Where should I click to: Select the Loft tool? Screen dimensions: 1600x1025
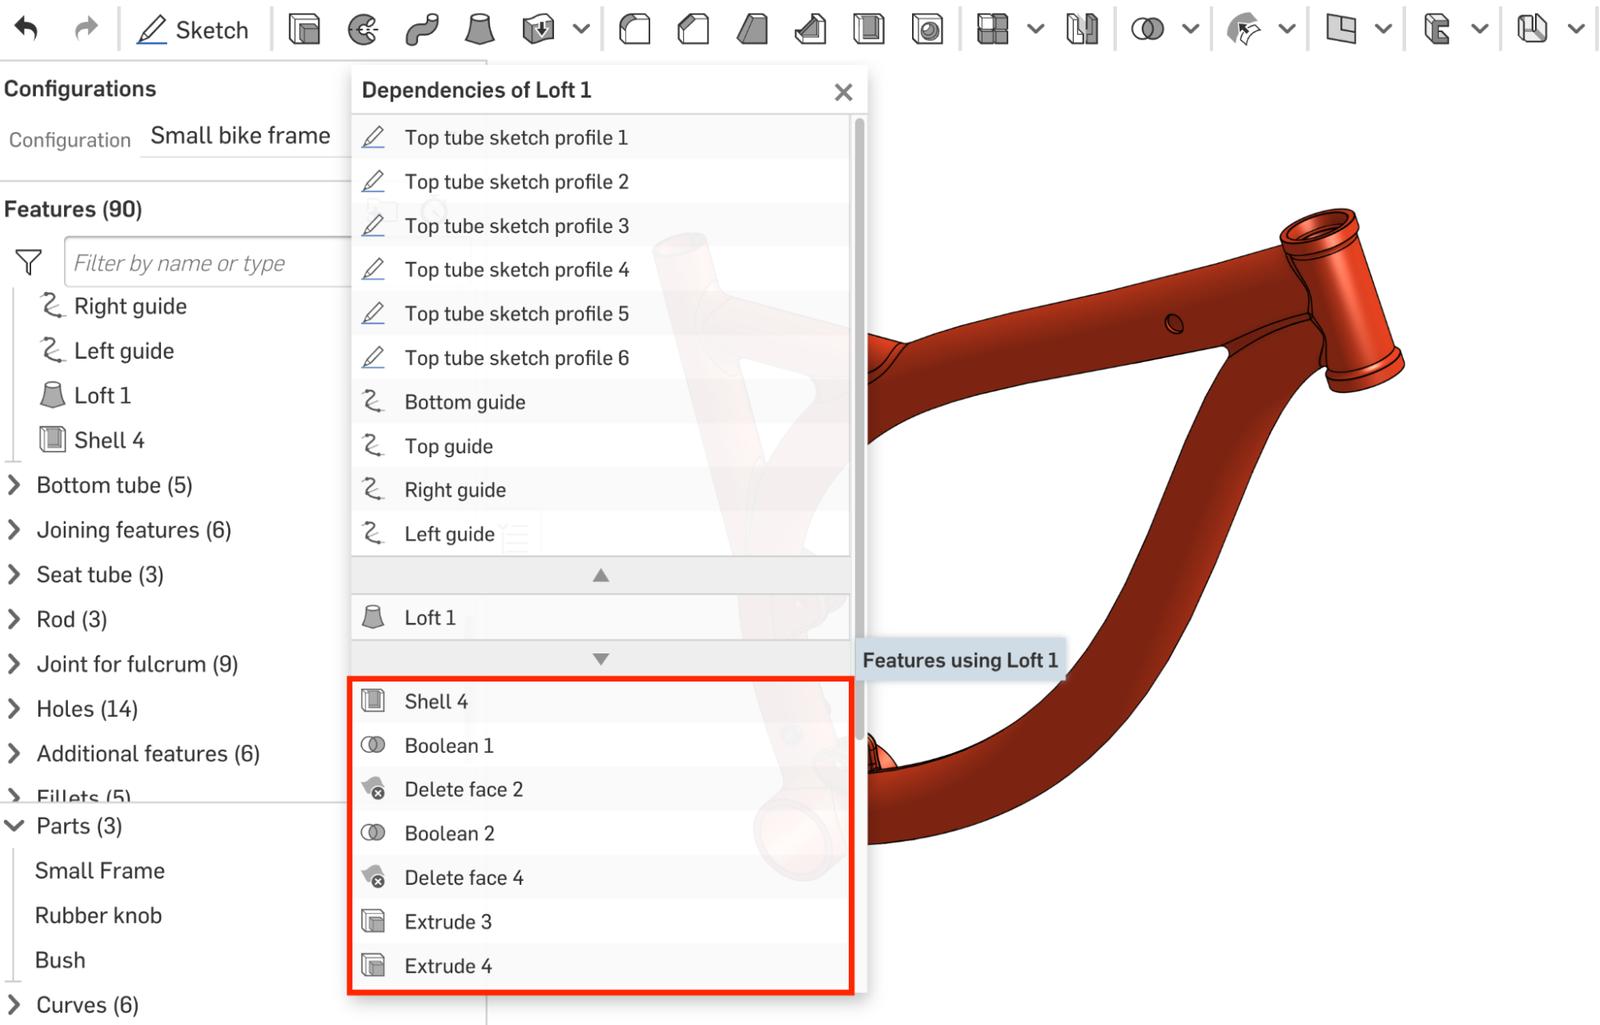(481, 29)
